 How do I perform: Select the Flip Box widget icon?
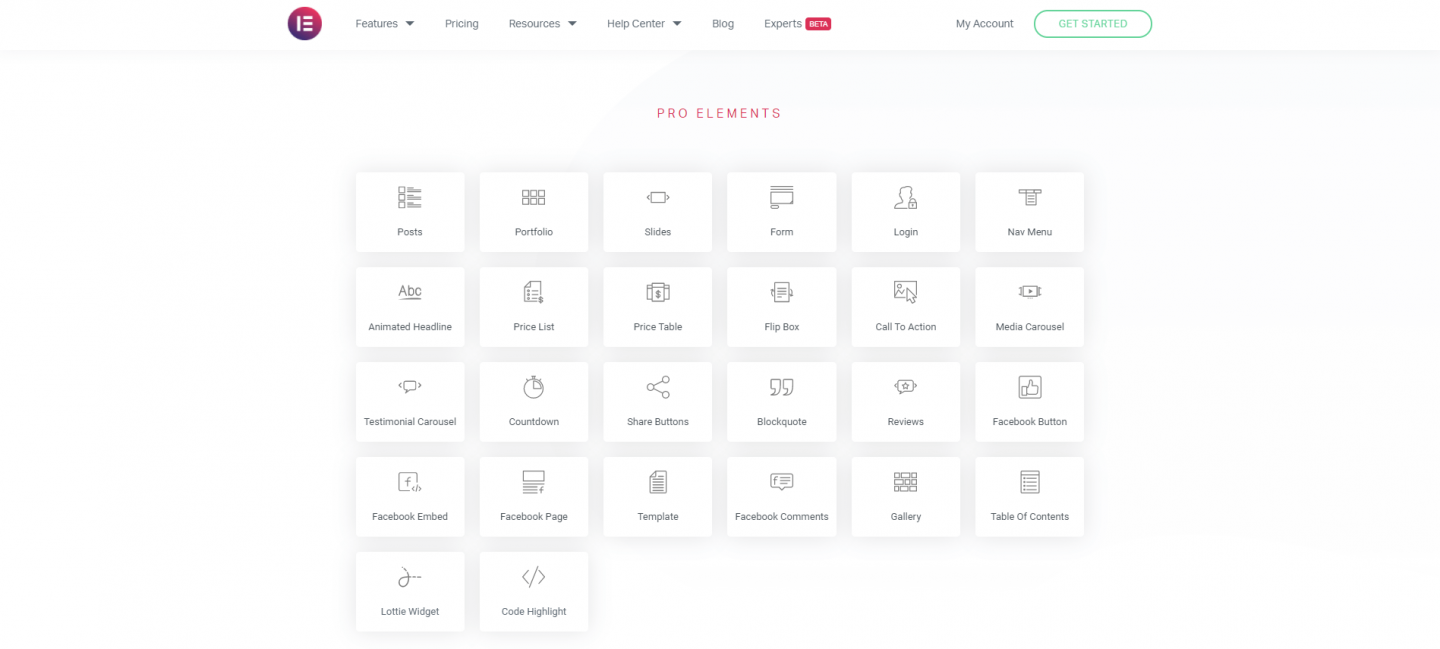point(782,292)
